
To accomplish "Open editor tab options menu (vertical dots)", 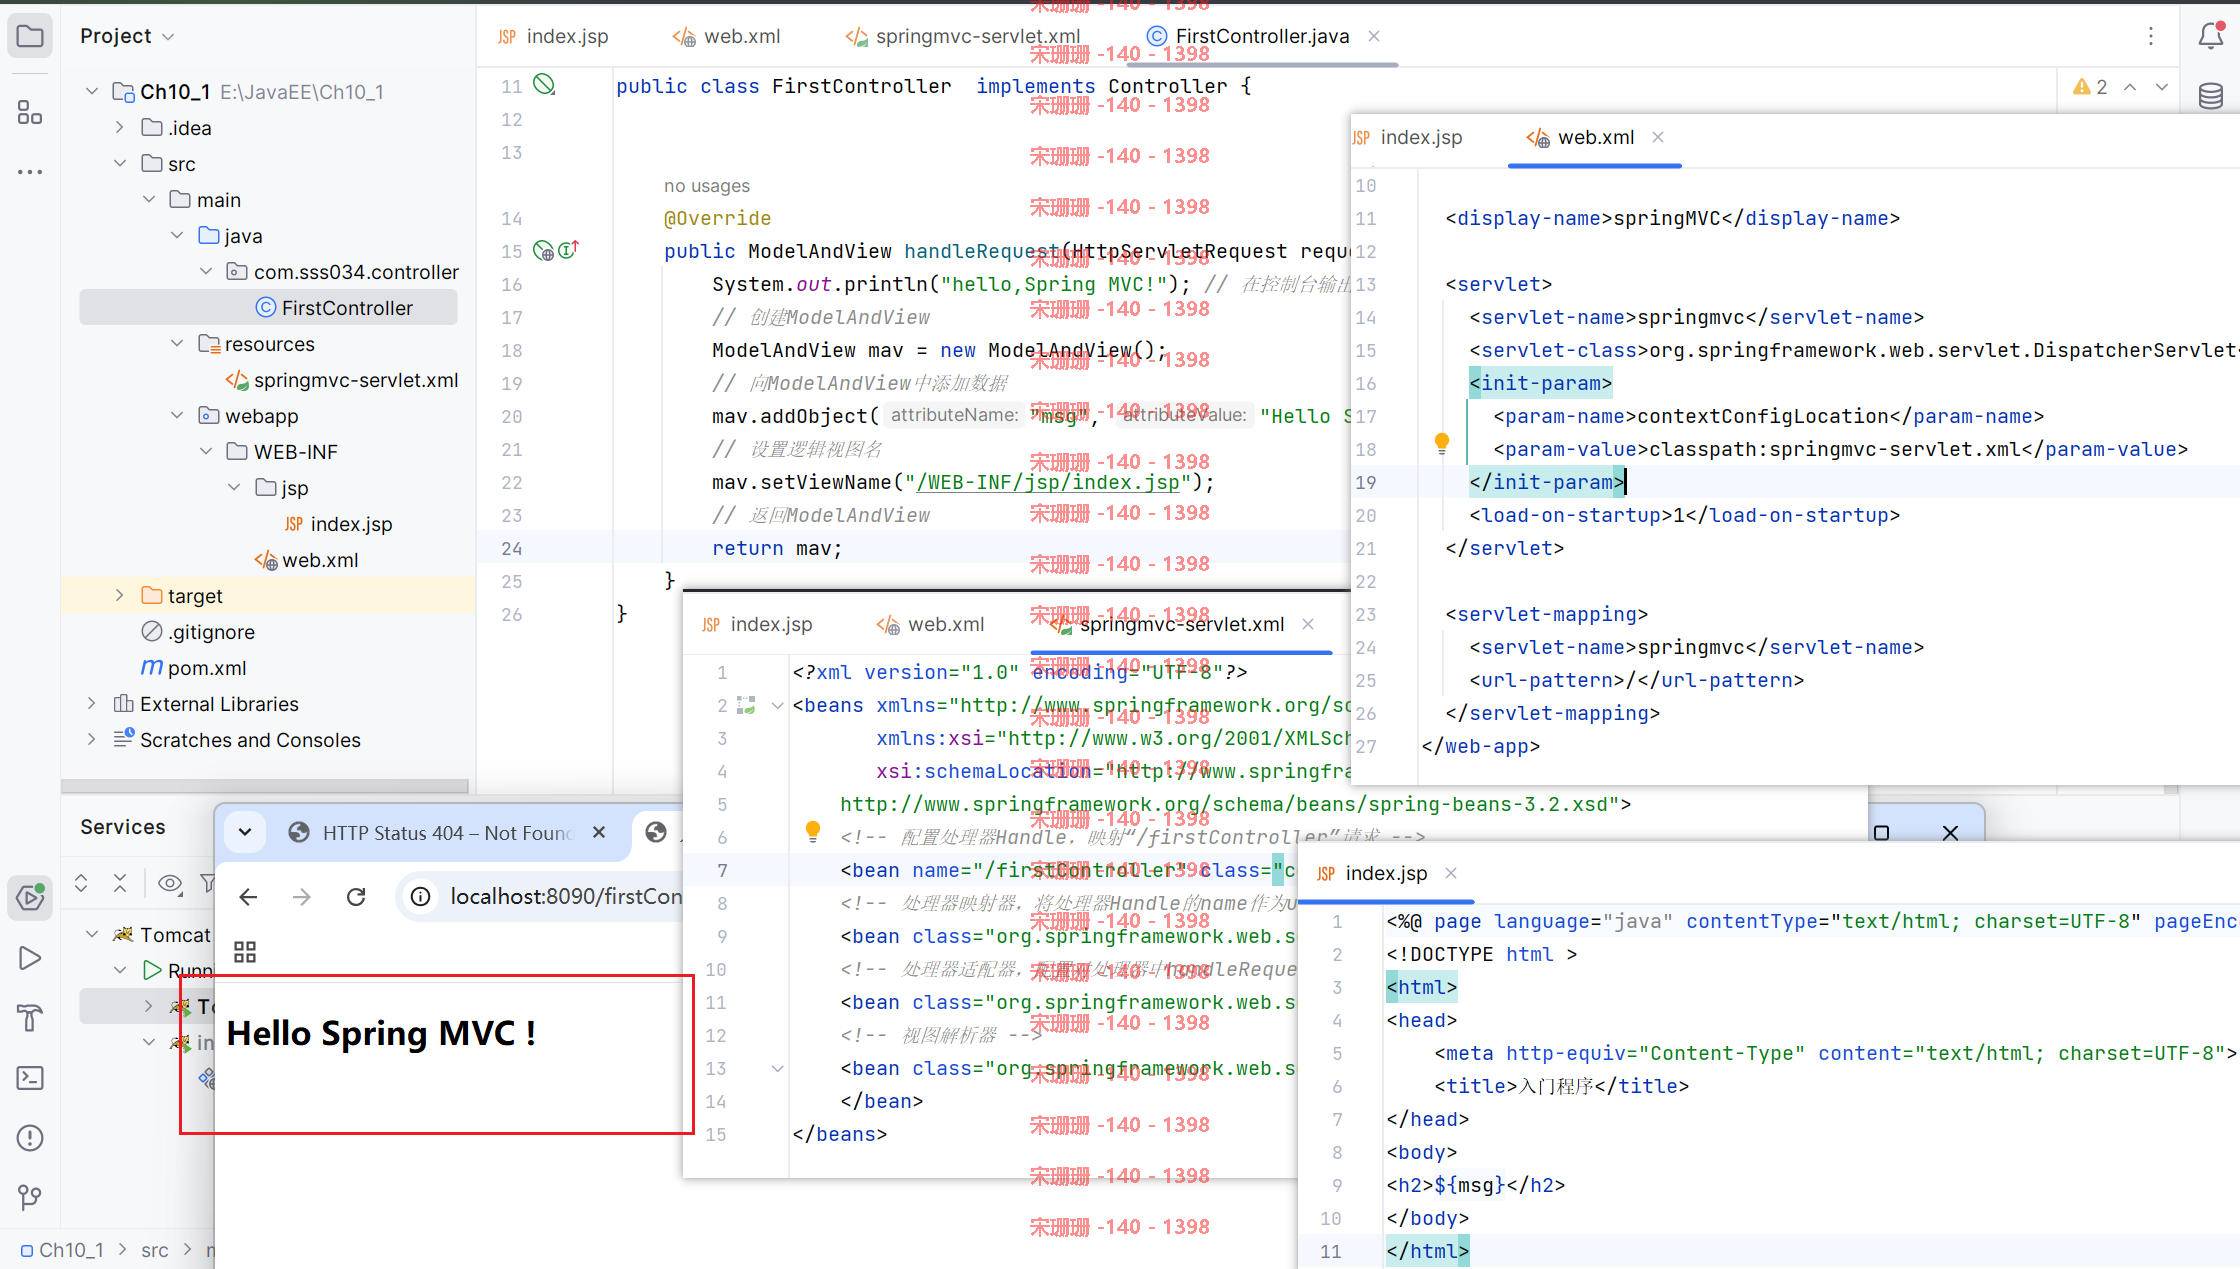I will click(x=2151, y=37).
